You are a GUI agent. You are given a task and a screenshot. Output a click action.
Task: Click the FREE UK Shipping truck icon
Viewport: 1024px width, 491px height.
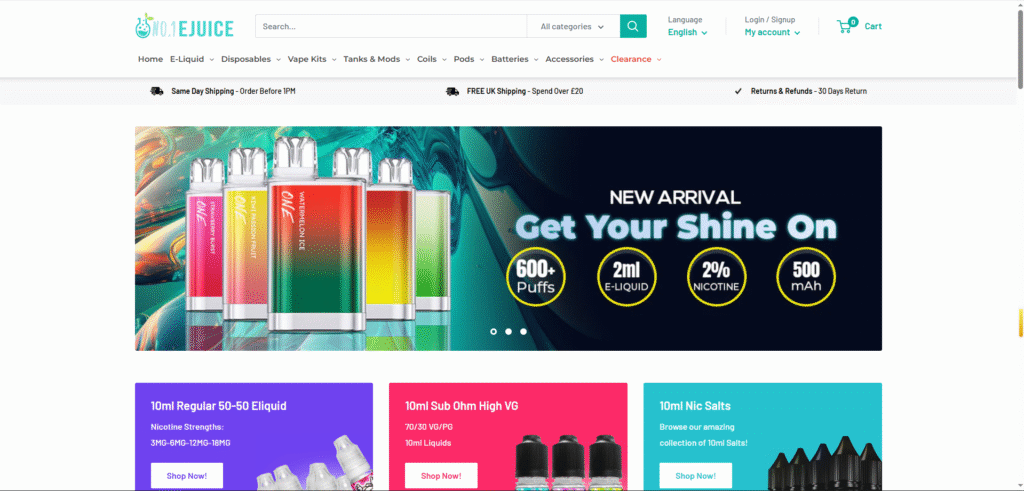coord(453,91)
